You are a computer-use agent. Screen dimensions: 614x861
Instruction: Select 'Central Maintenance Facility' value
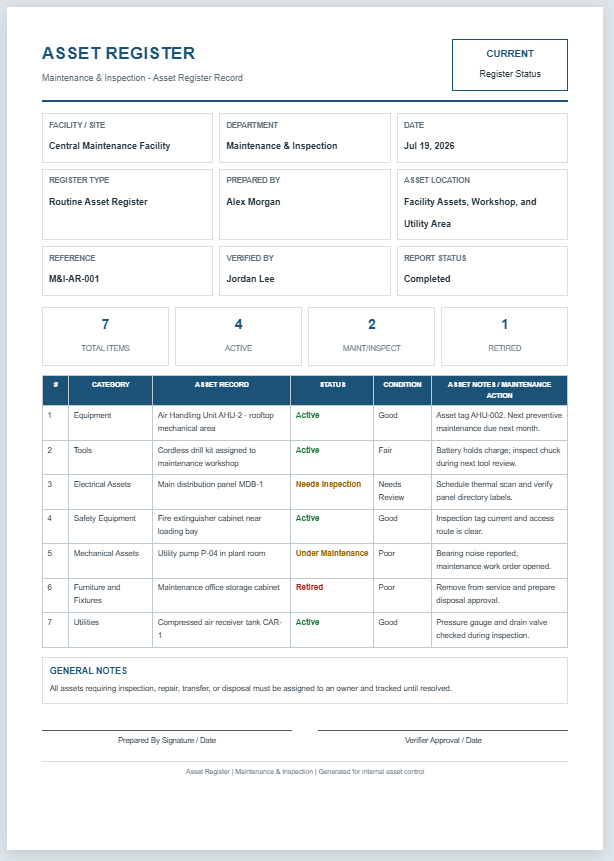[109, 146]
